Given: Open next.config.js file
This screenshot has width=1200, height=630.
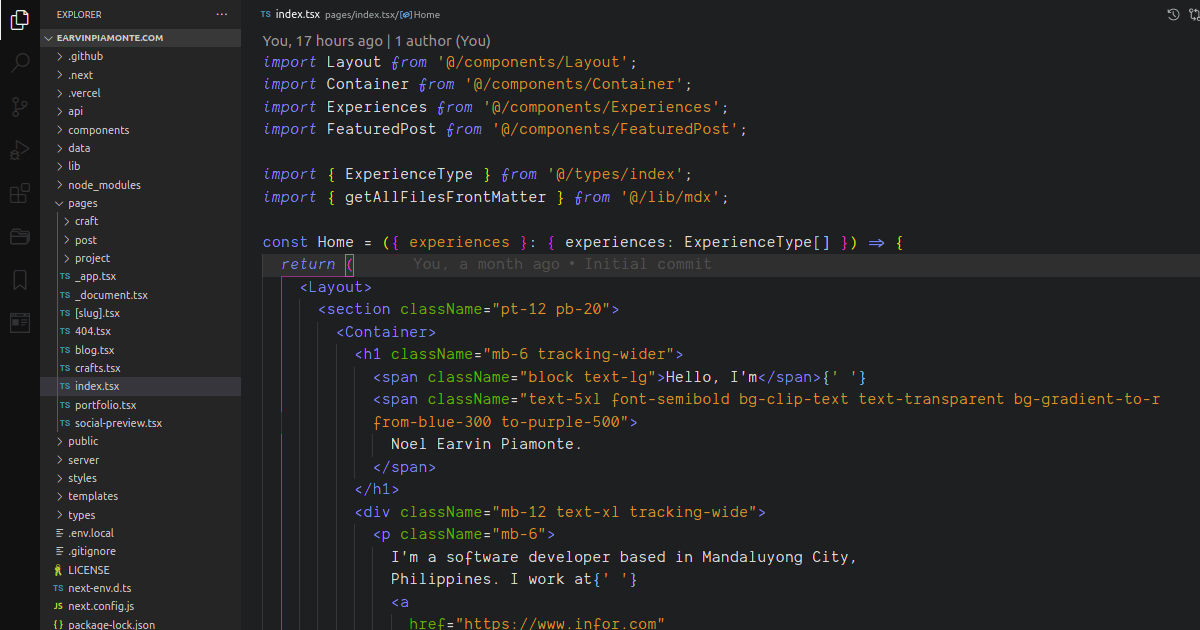Looking at the screenshot, I should pos(100,606).
